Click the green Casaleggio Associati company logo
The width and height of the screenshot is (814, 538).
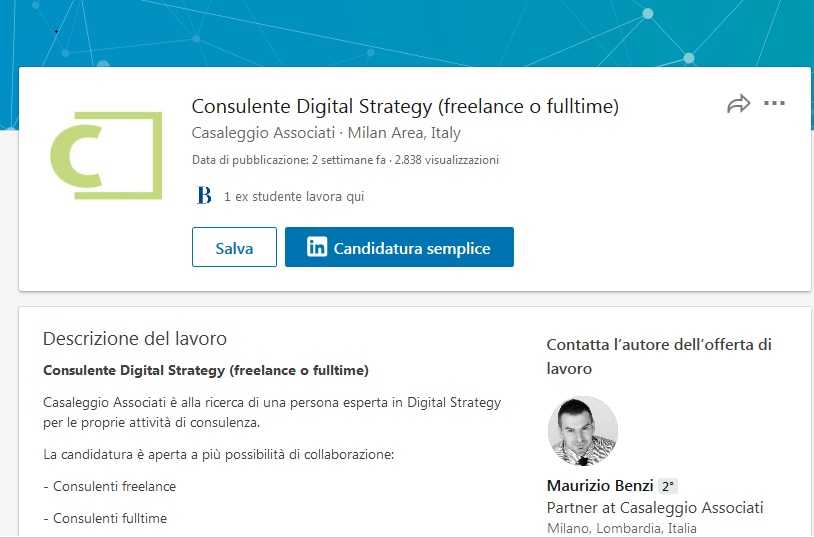[x=105, y=155]
